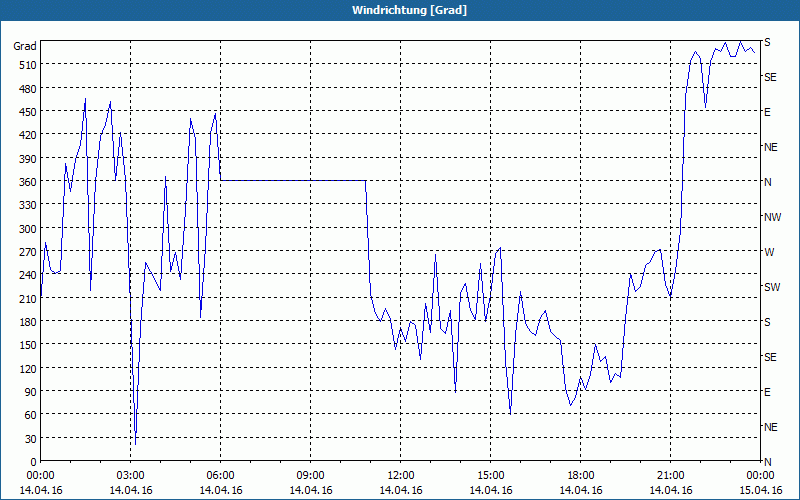Select the Grad y-axis unit label

[25, 46]
